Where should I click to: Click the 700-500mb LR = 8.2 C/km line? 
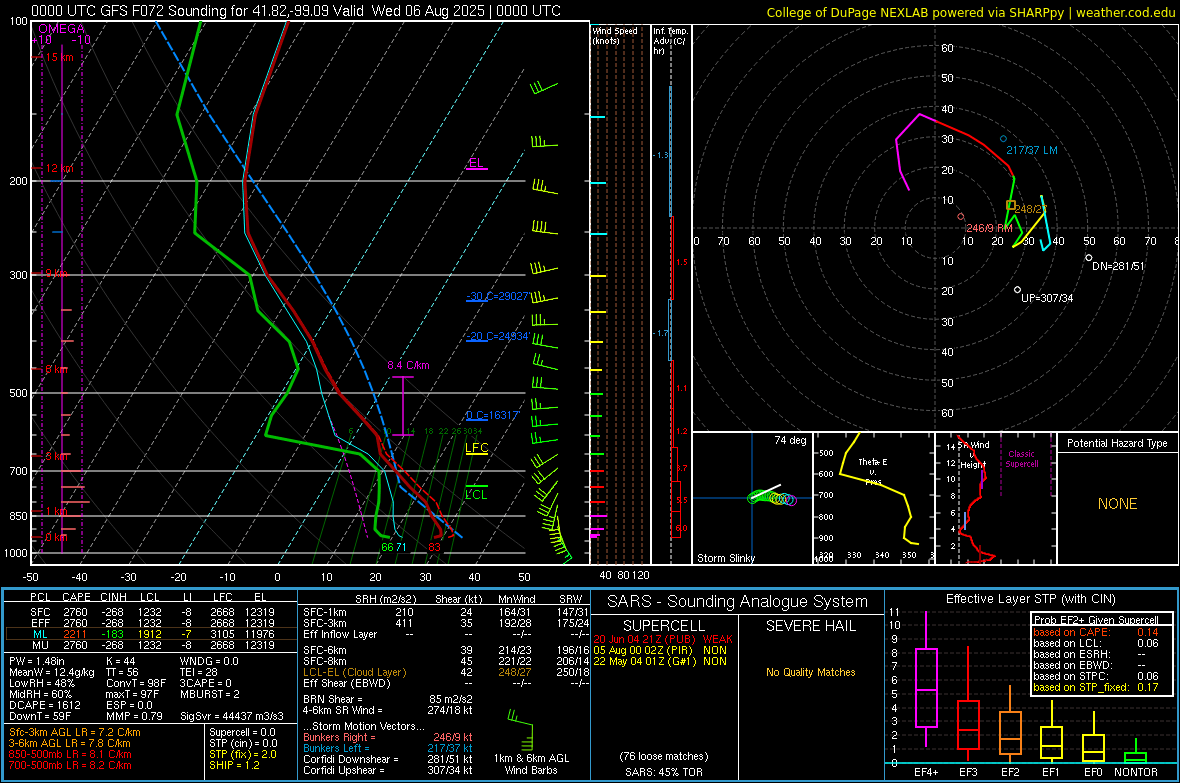point(70,765)
